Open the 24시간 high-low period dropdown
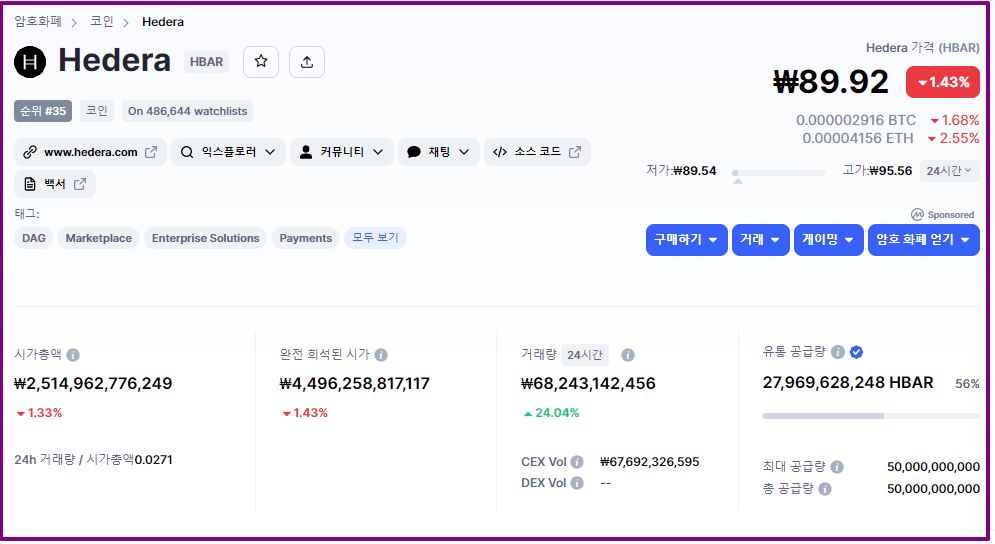The width and height of the screenshot is (995, 544). pos(949,171)
